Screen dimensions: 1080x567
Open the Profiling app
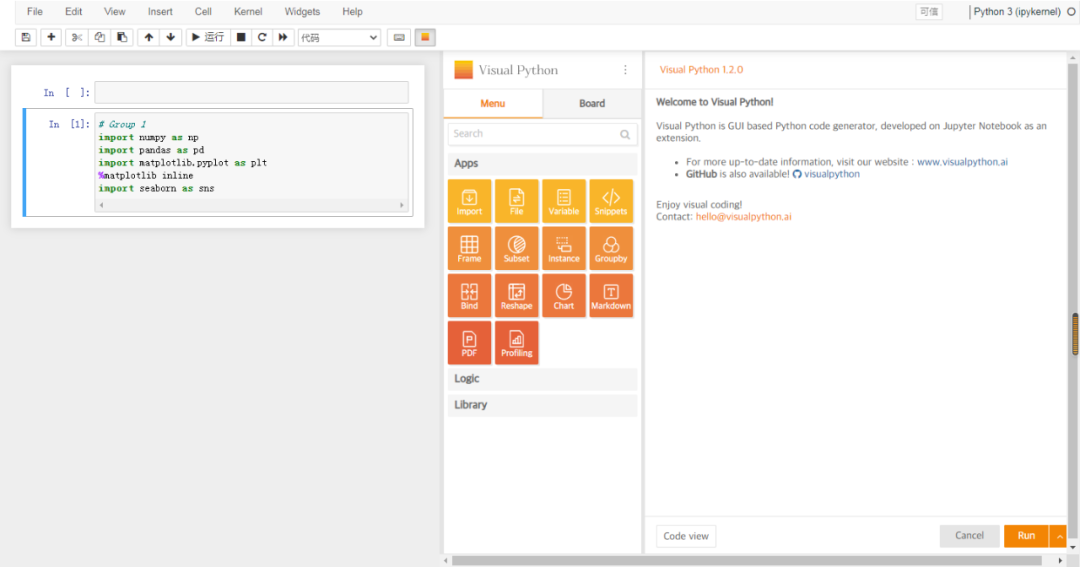pyautogui.click(x=517, y=342)
